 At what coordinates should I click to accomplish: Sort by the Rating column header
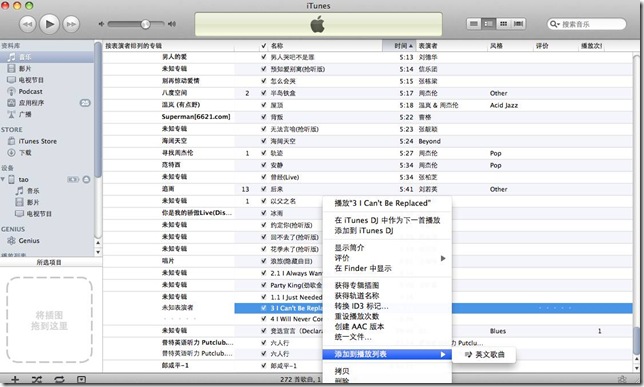click(x=555, y=46)
